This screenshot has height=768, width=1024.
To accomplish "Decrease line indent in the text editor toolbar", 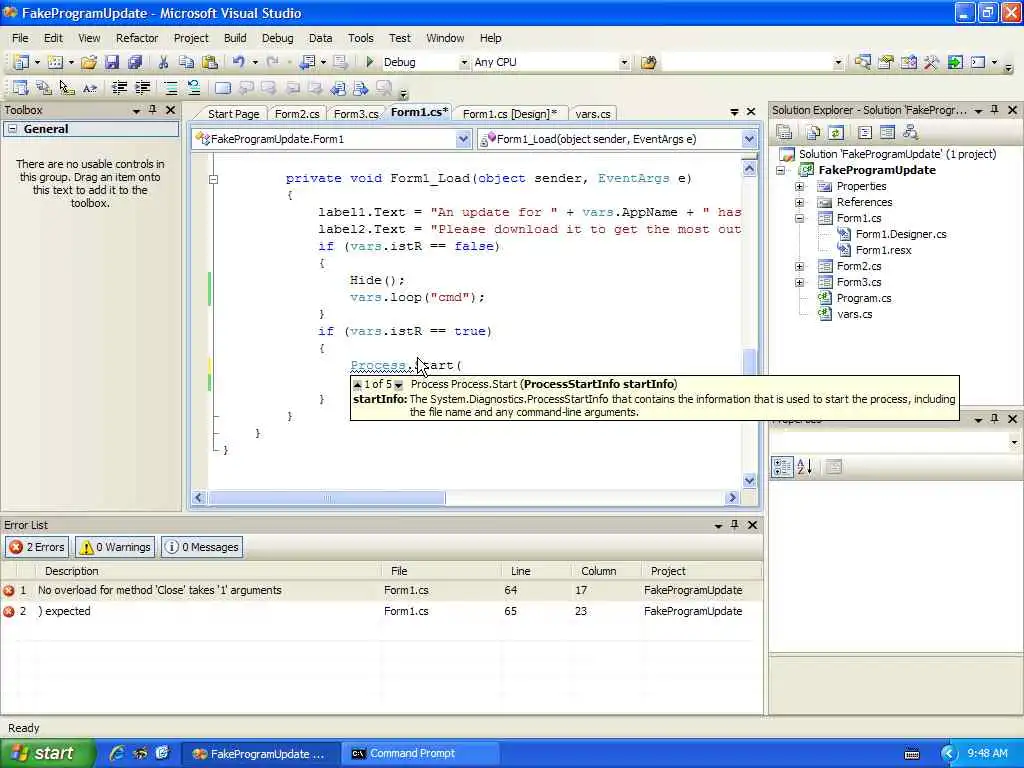I will pyautogui.click(x=119, y=88).
